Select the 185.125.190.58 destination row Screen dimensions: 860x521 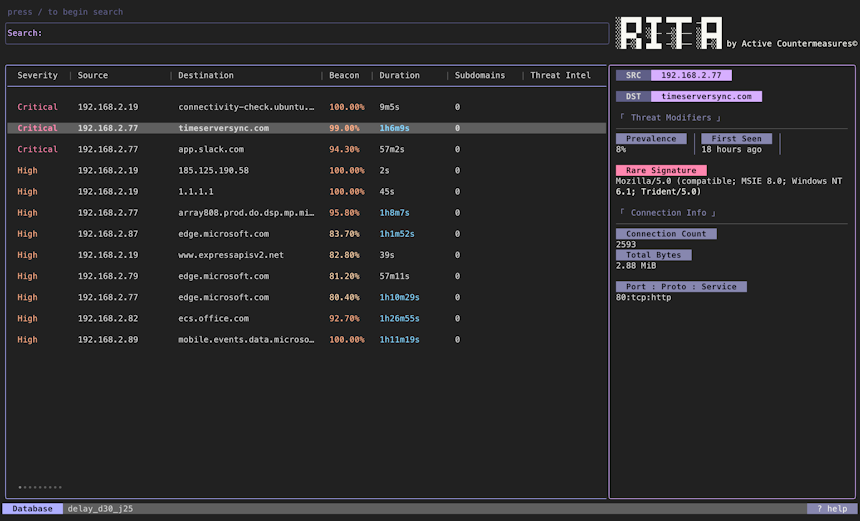tap(307, 171)
